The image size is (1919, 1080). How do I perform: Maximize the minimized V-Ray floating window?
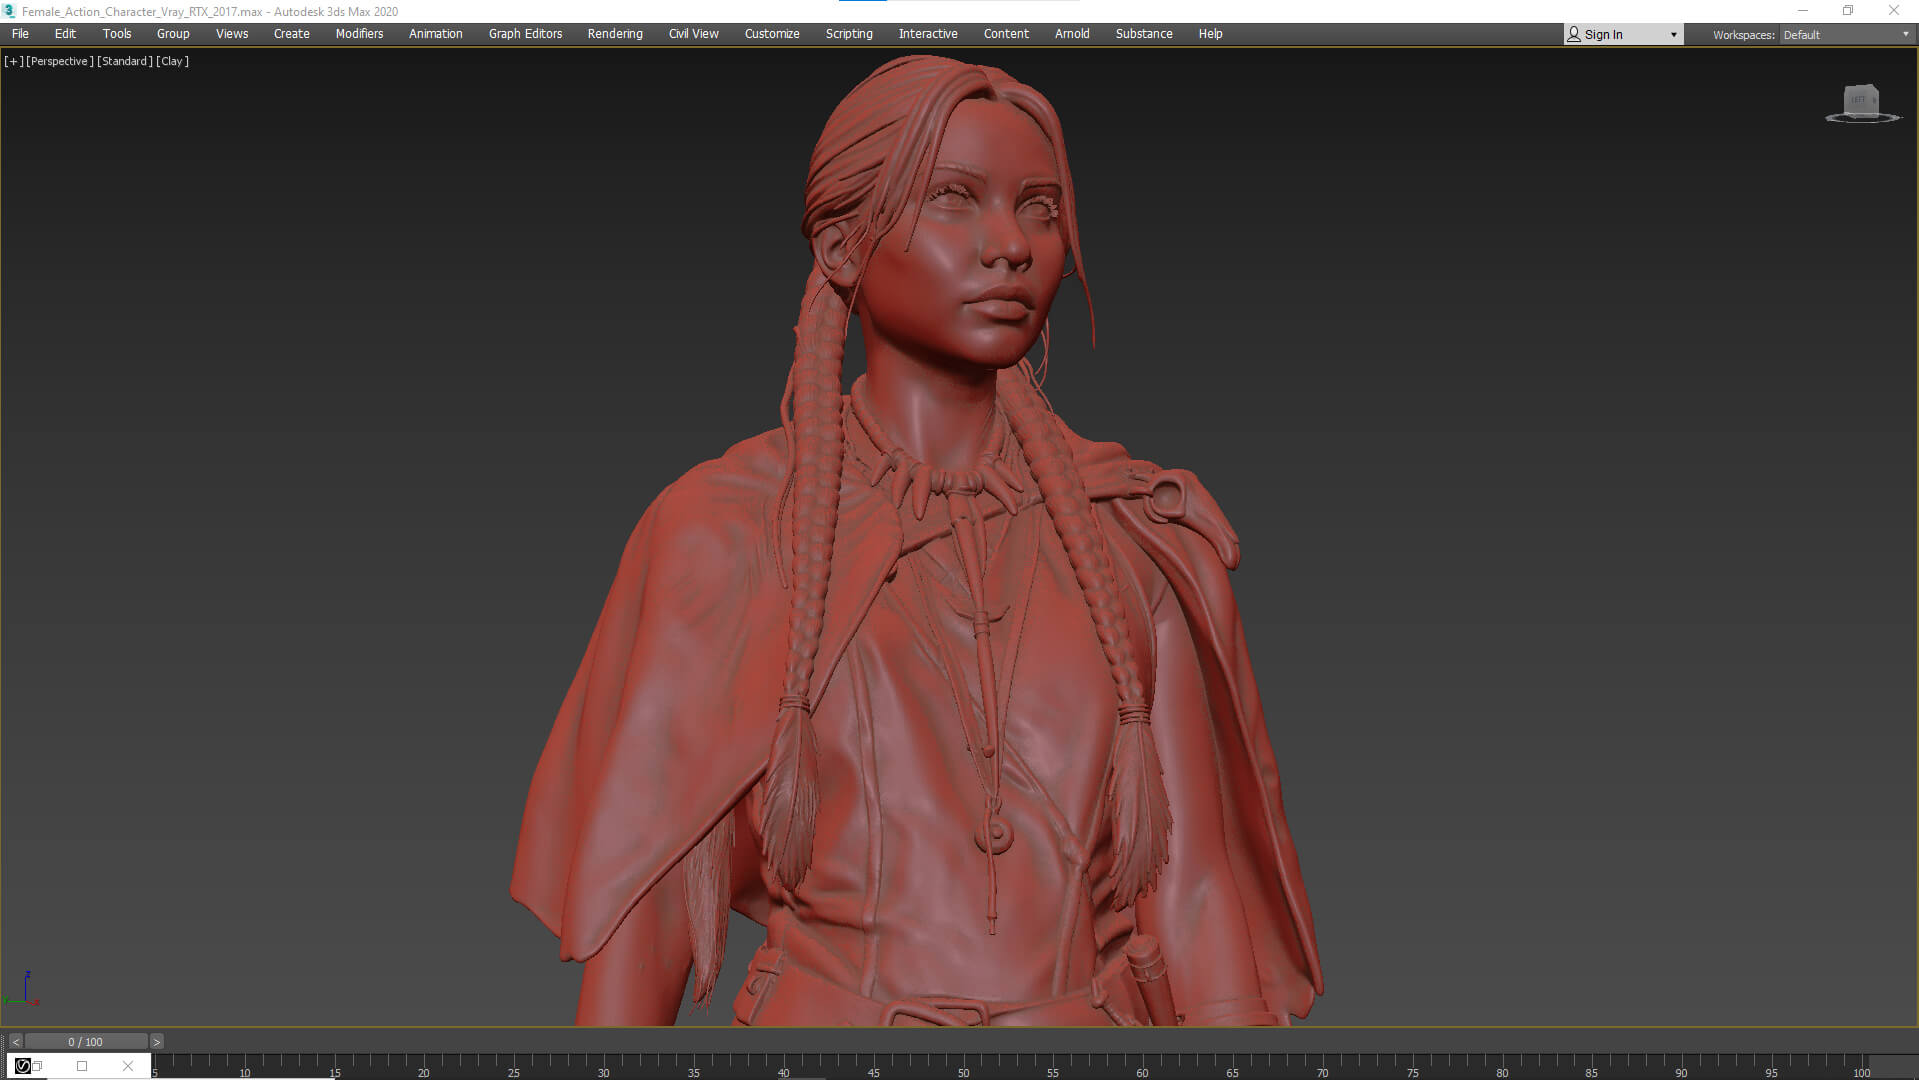pos(82,1066)
